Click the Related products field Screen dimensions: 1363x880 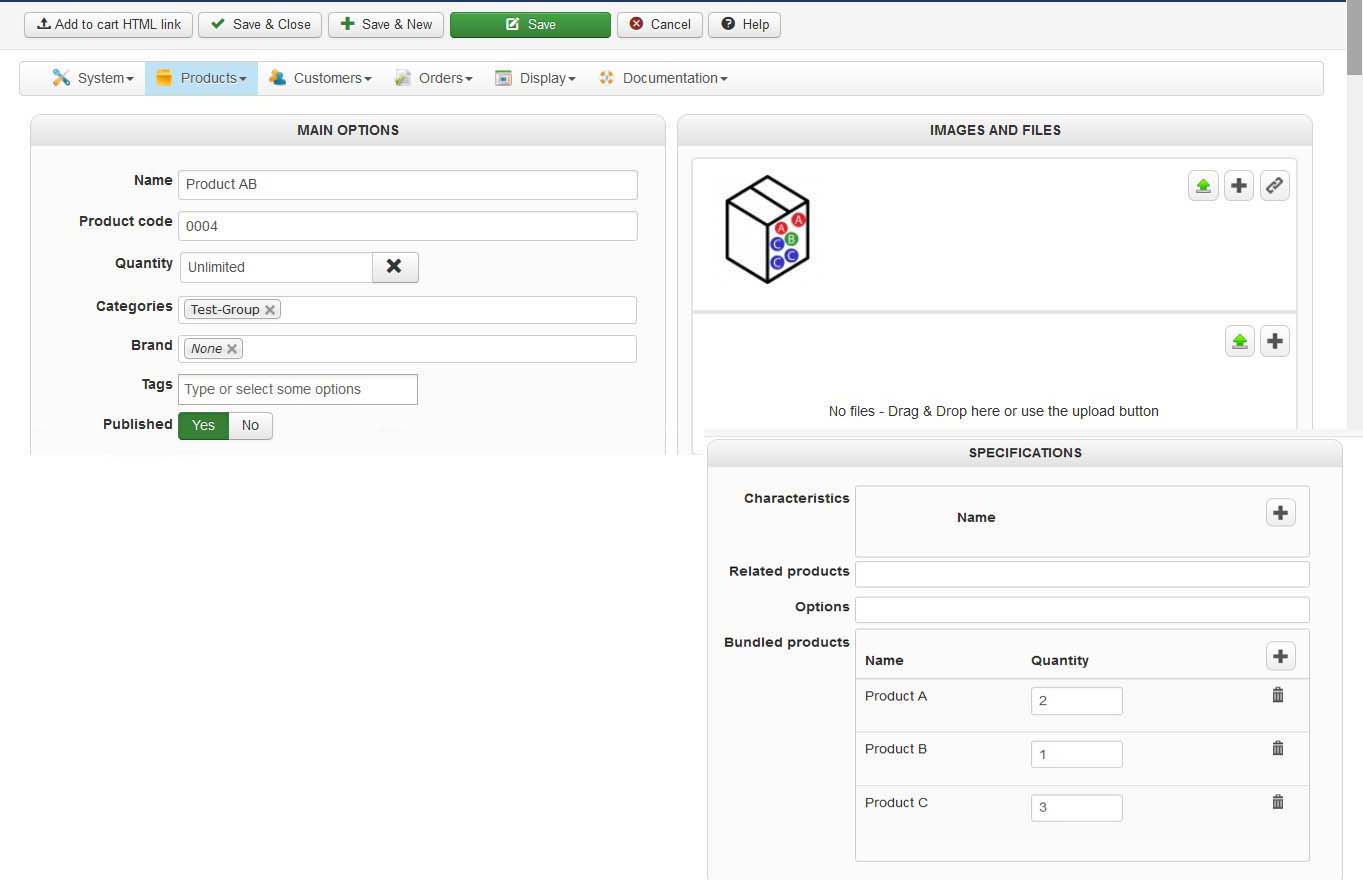pos(1082,574)
